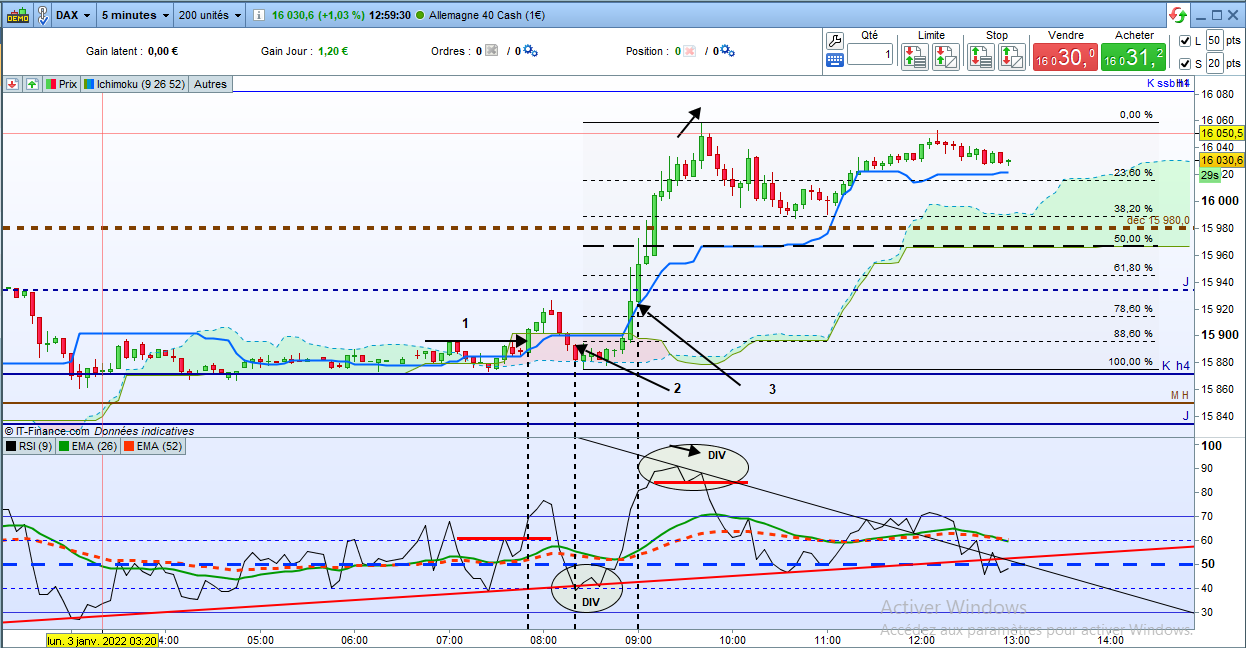Click second Limite order icon
Image resolution: width=1246 pixels, height=648 pixels.
click(946, 57)
